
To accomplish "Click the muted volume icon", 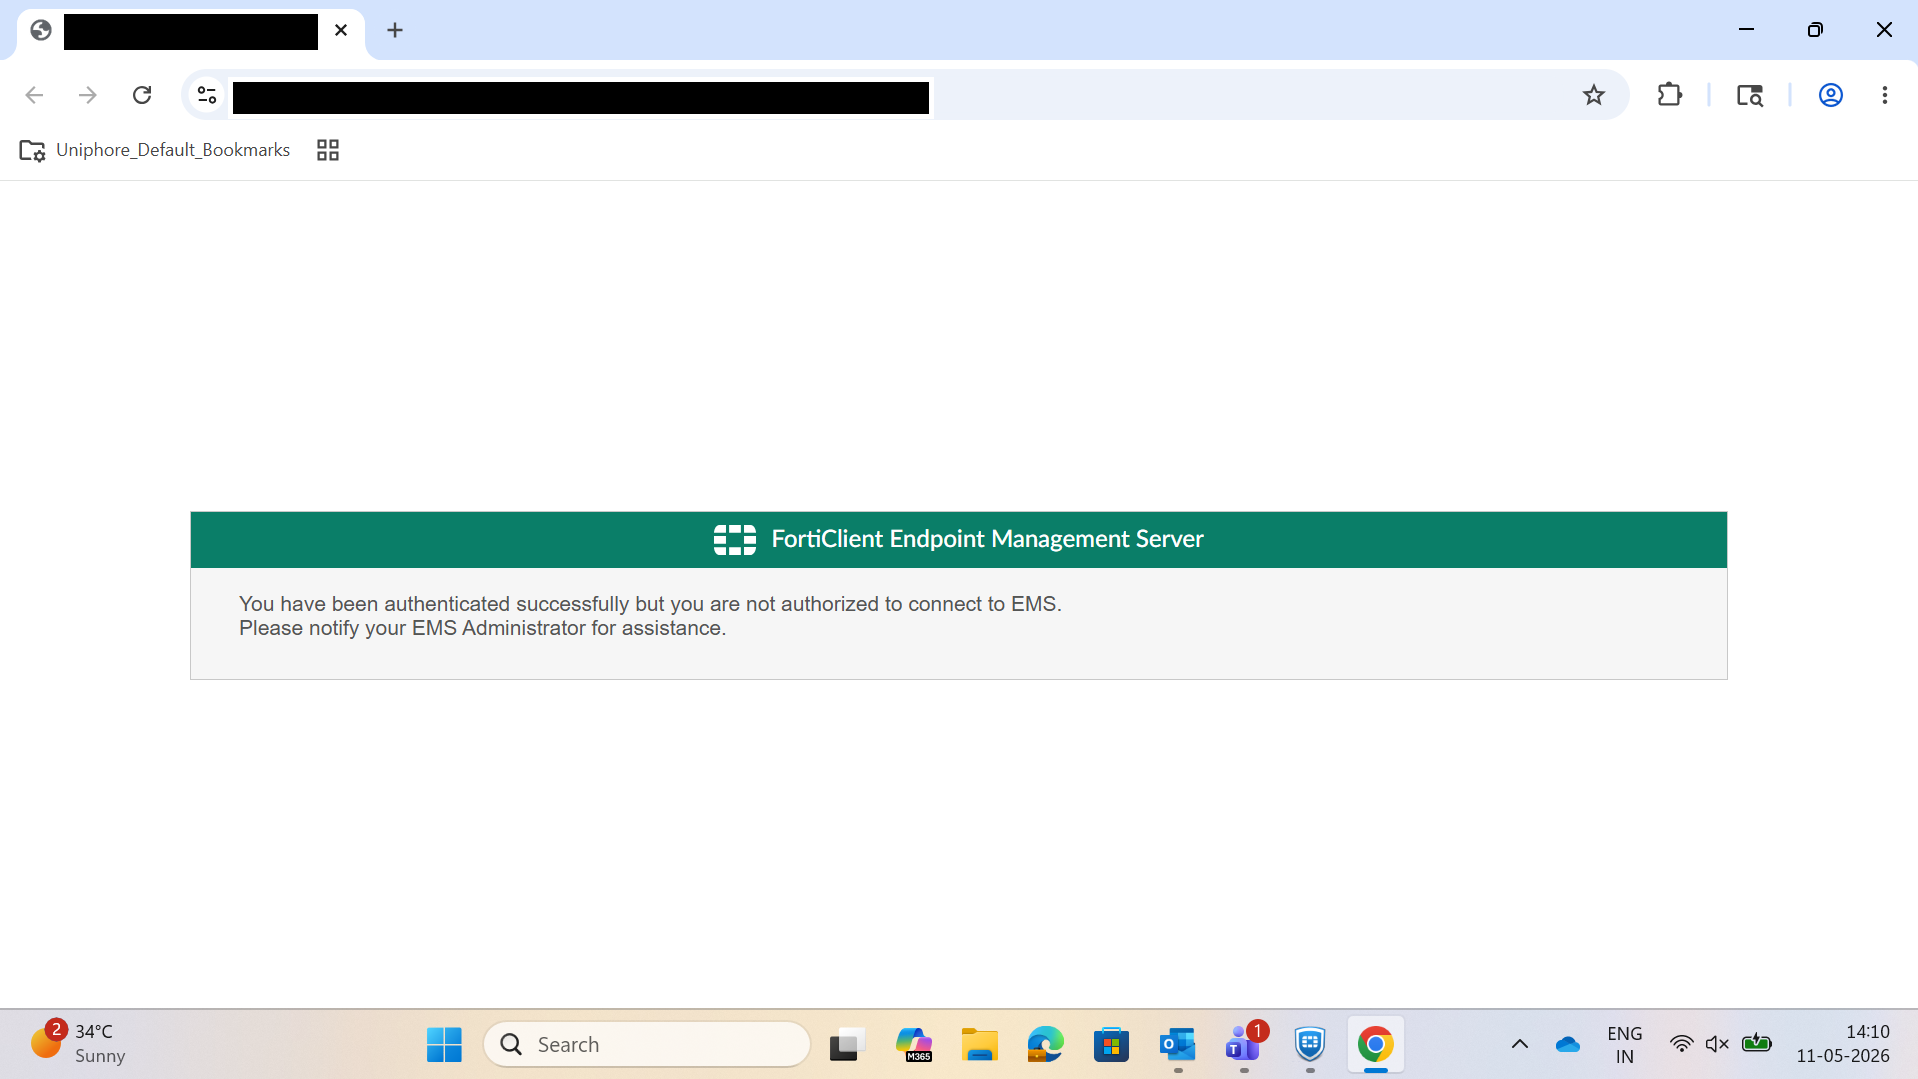I will 1718,1045.
